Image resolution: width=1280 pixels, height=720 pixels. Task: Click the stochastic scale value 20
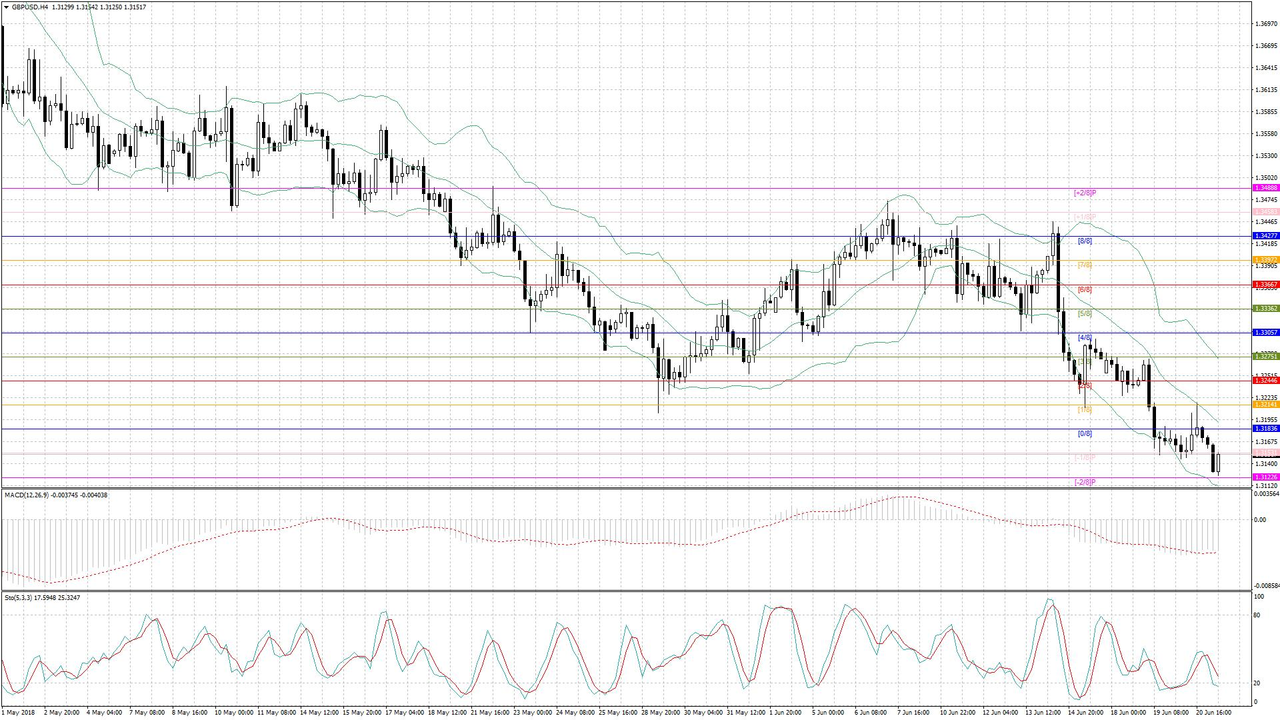1258,683
